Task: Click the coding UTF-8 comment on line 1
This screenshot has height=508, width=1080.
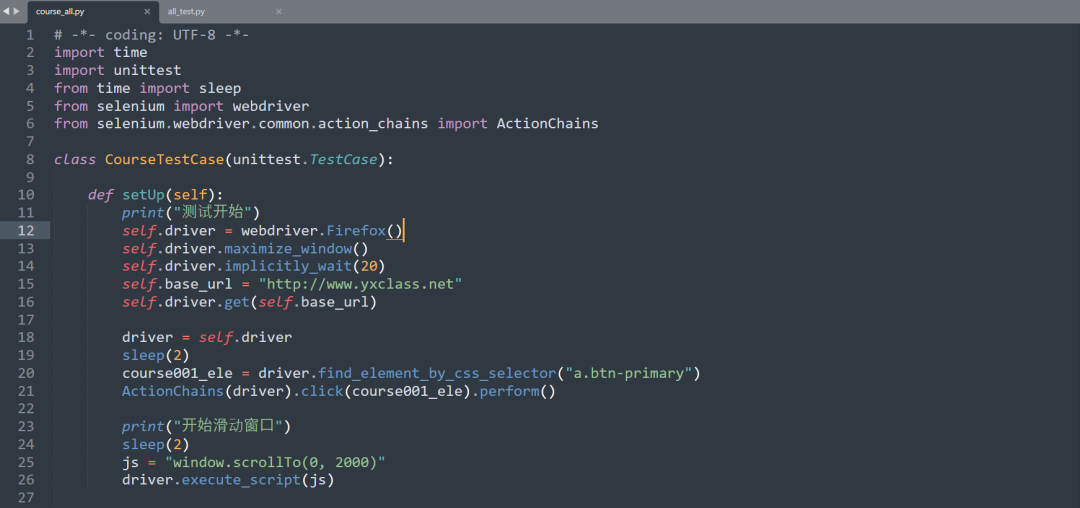Action: (152, 34)
